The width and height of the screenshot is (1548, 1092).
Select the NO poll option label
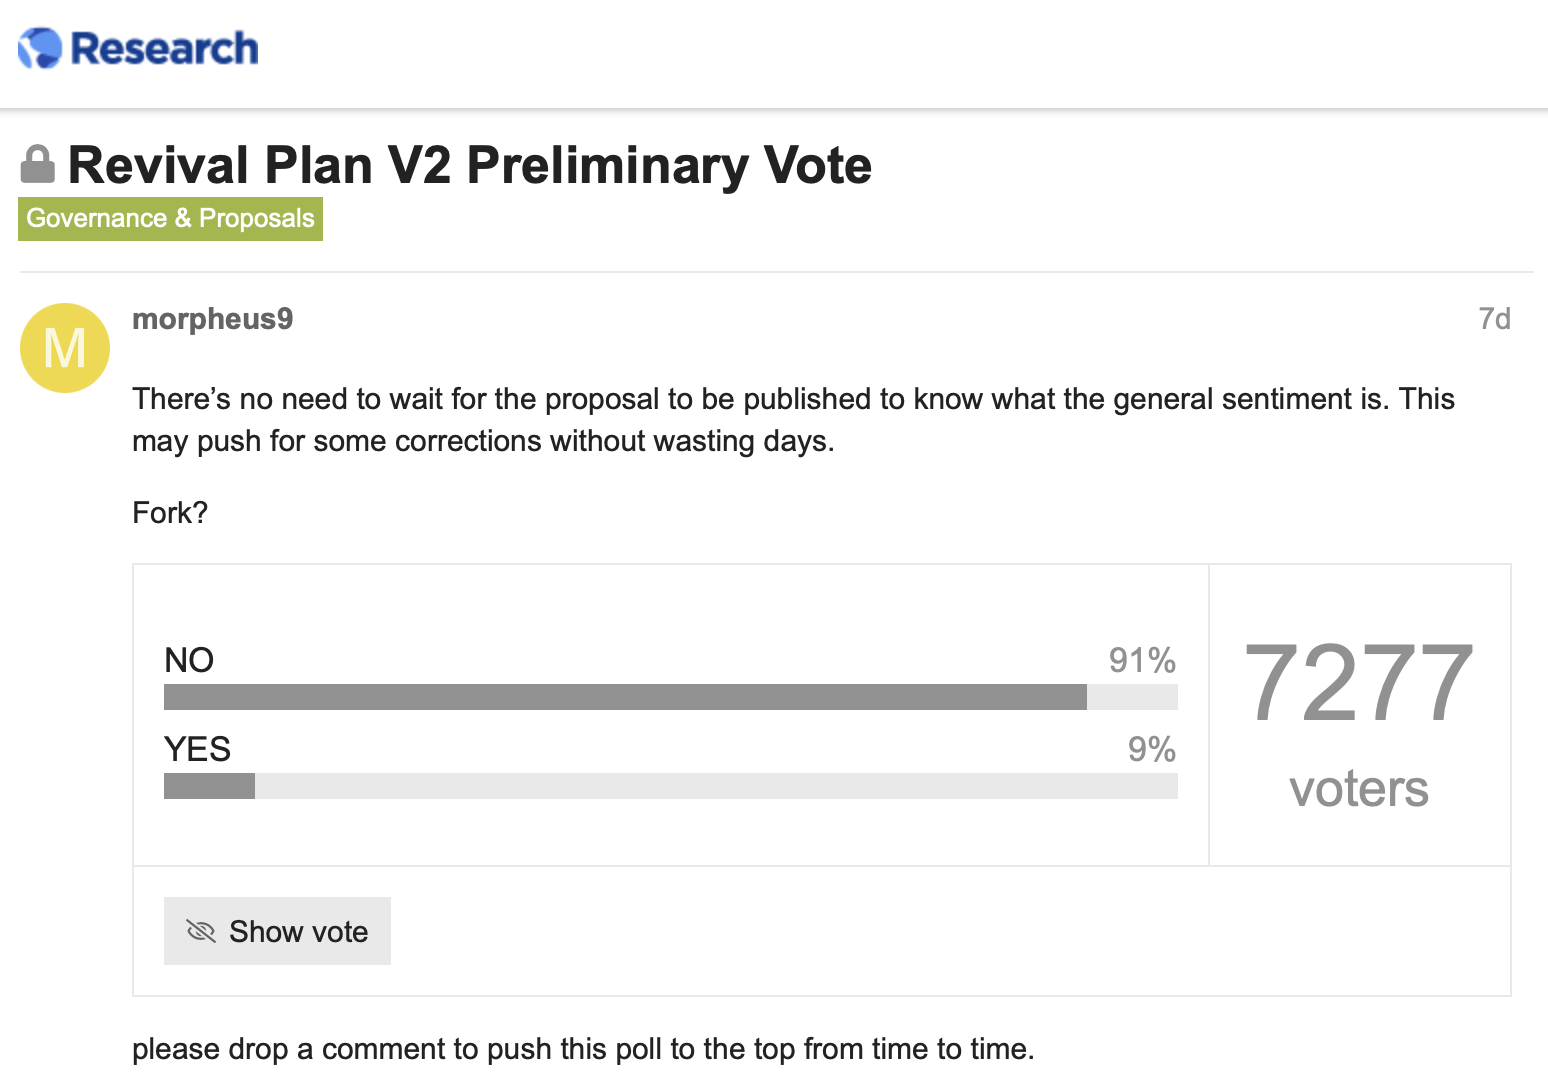pyautogui.click(x=189, y=660)
